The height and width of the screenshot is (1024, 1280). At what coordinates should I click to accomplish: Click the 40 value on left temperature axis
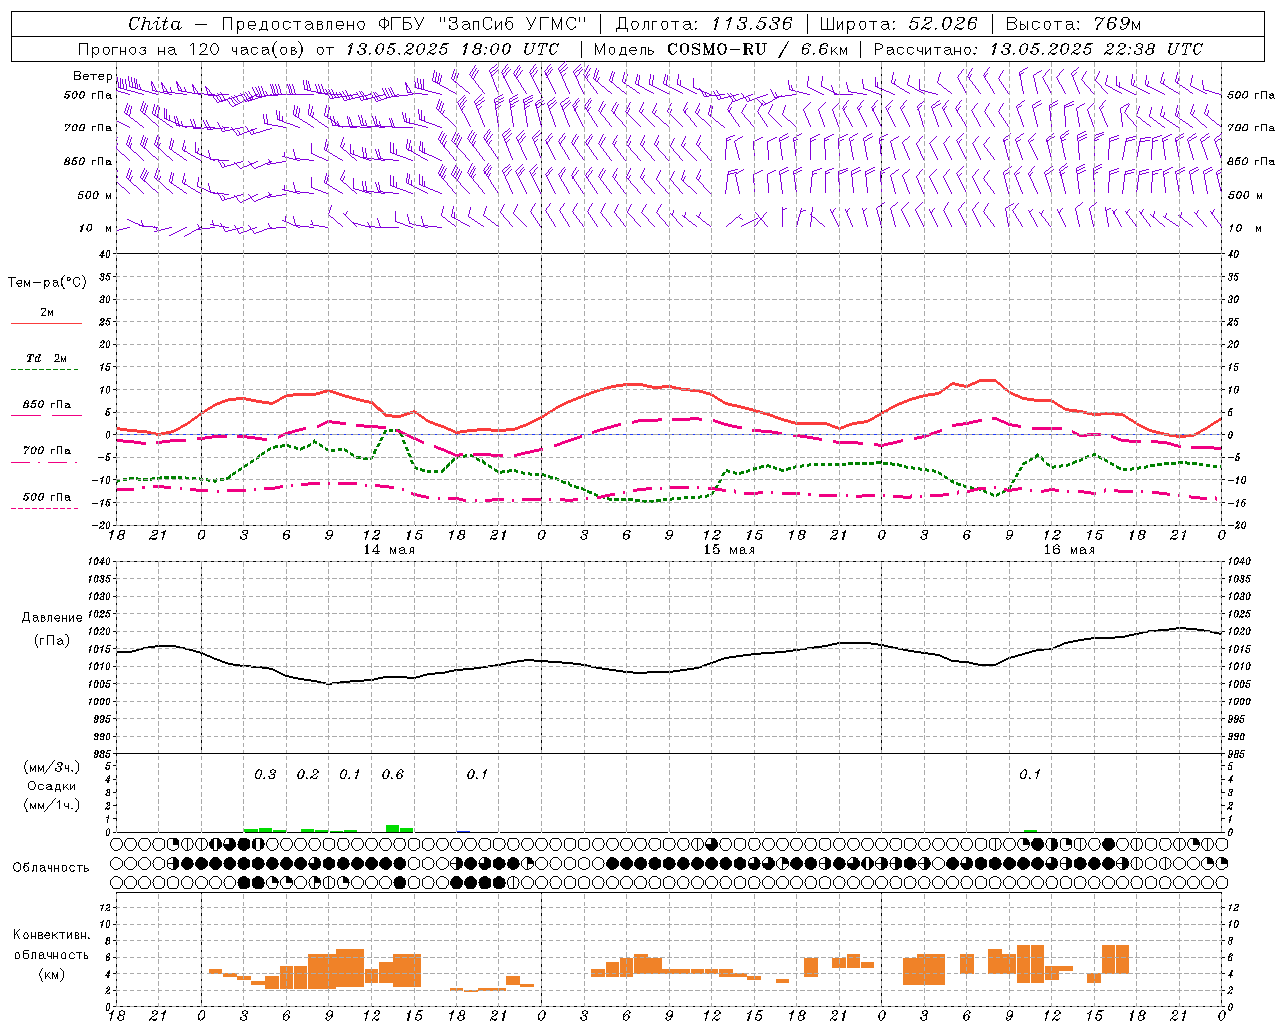tap(105, 254)
